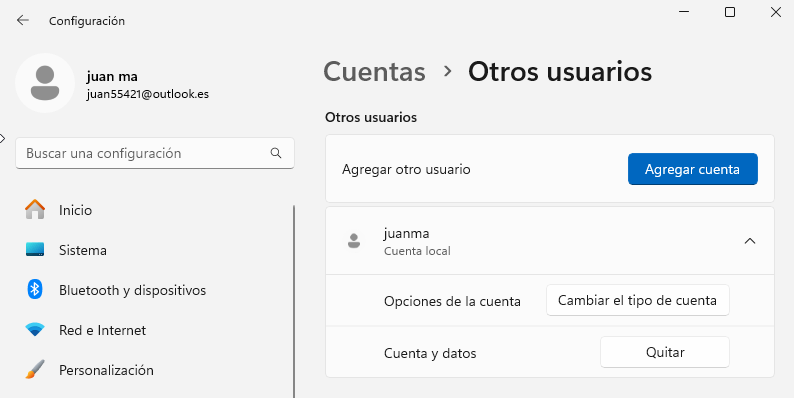Go back with the arrow icon
This screenshot has width=794, height=398.
[22, 20]
